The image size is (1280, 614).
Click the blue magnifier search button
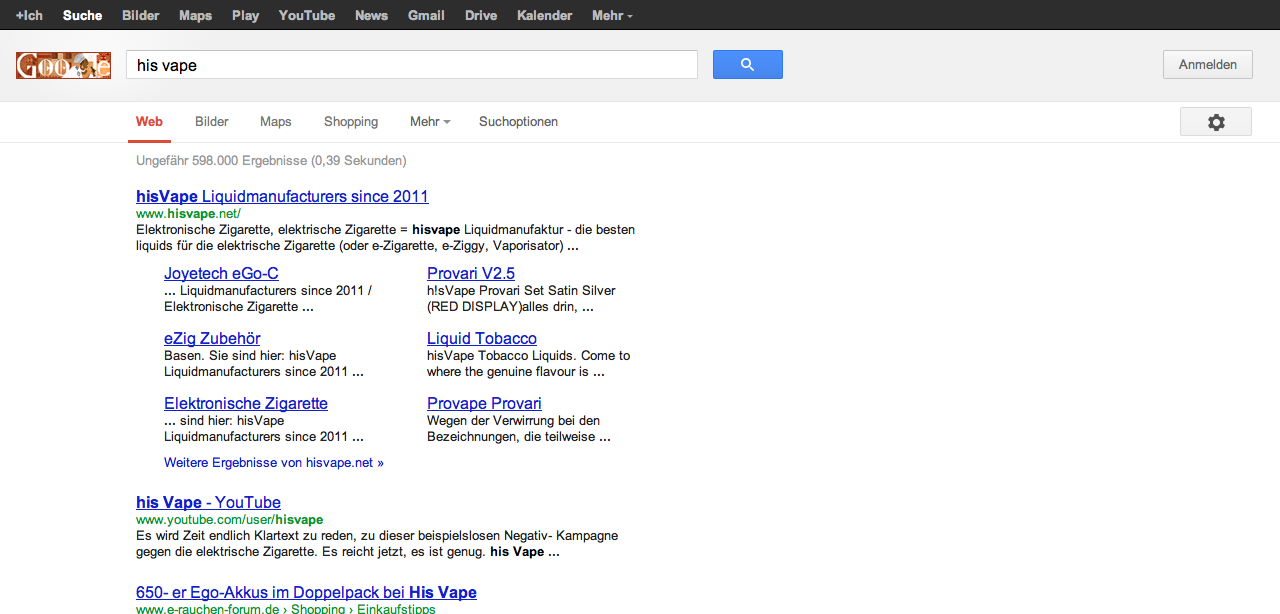point(747,65)
